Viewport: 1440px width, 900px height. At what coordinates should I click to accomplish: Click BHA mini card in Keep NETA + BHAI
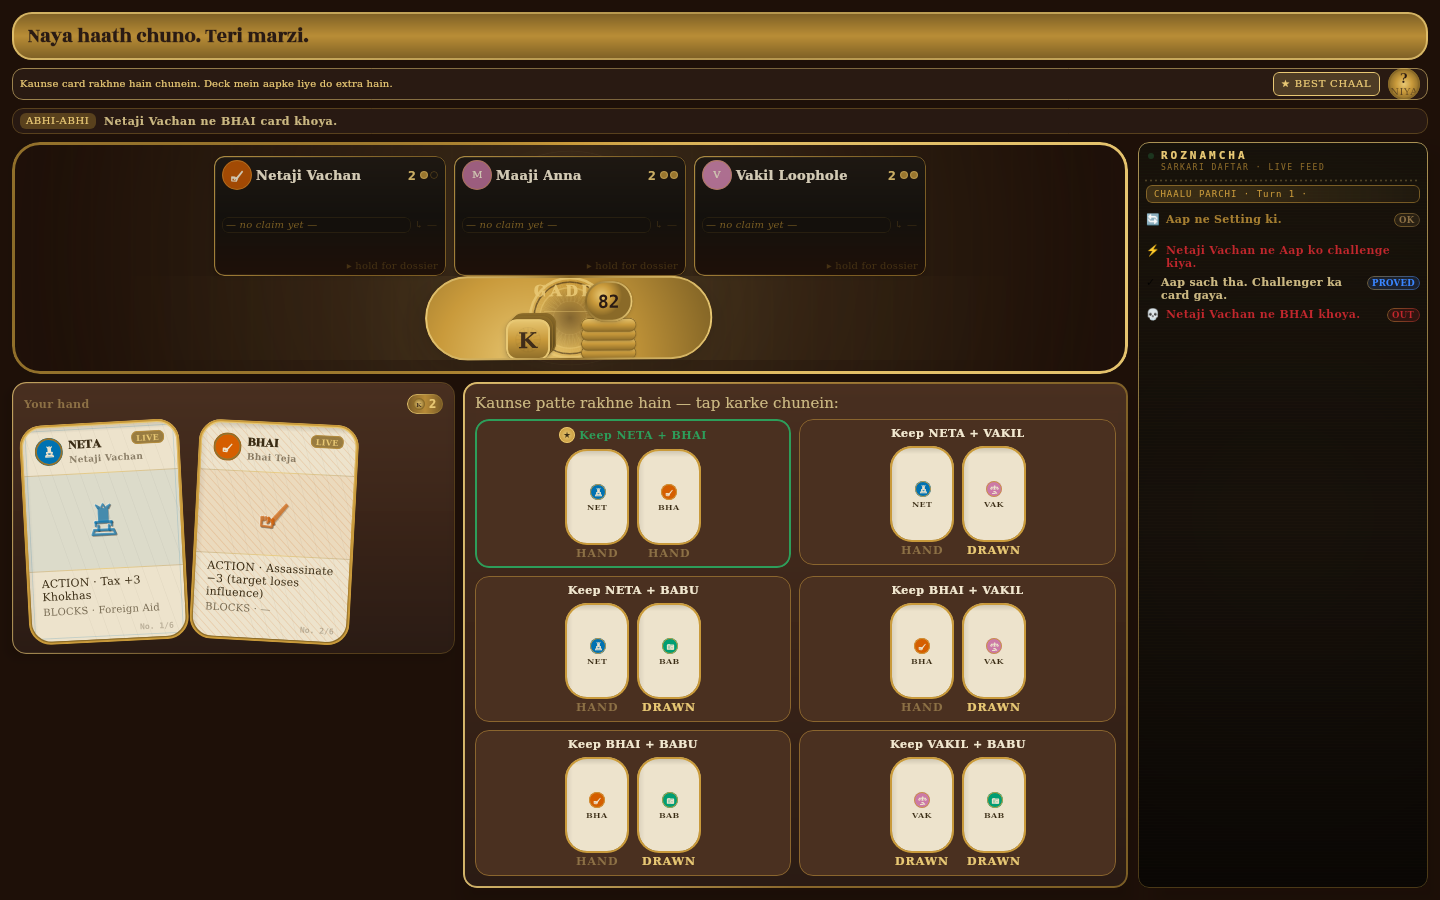click(x=669, y=497)
